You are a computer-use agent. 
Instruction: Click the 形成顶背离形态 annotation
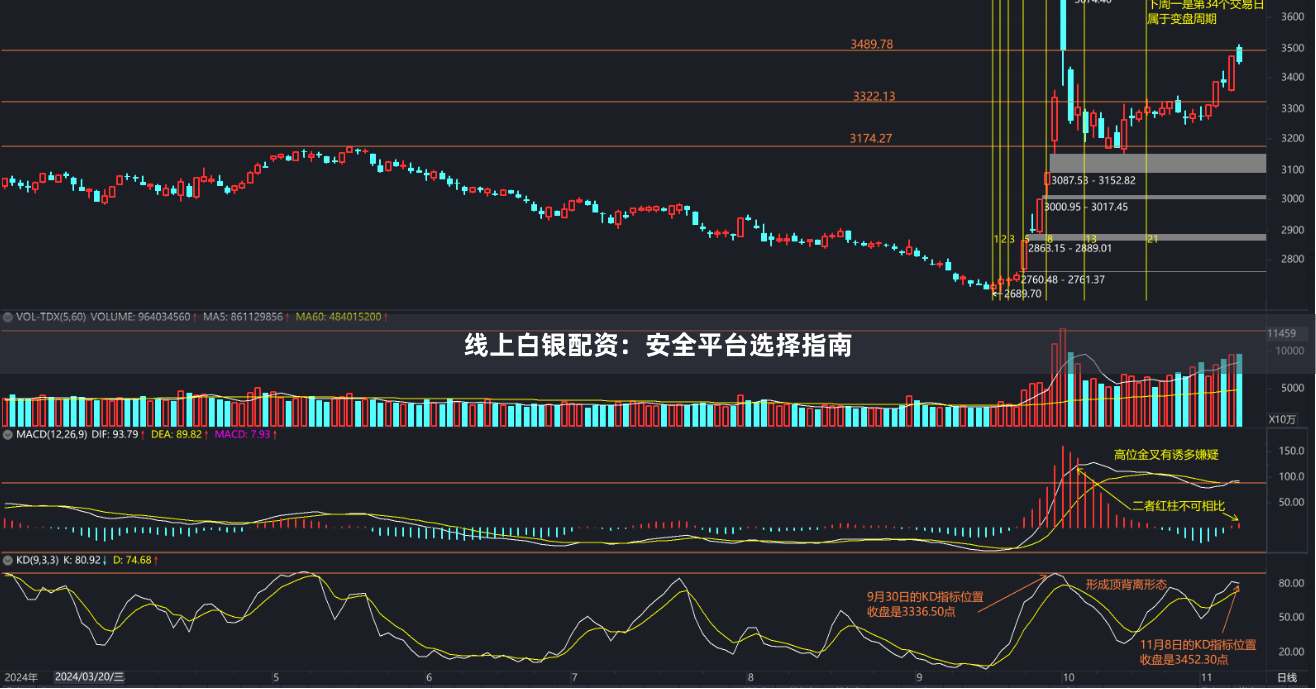pos(1126,584)
